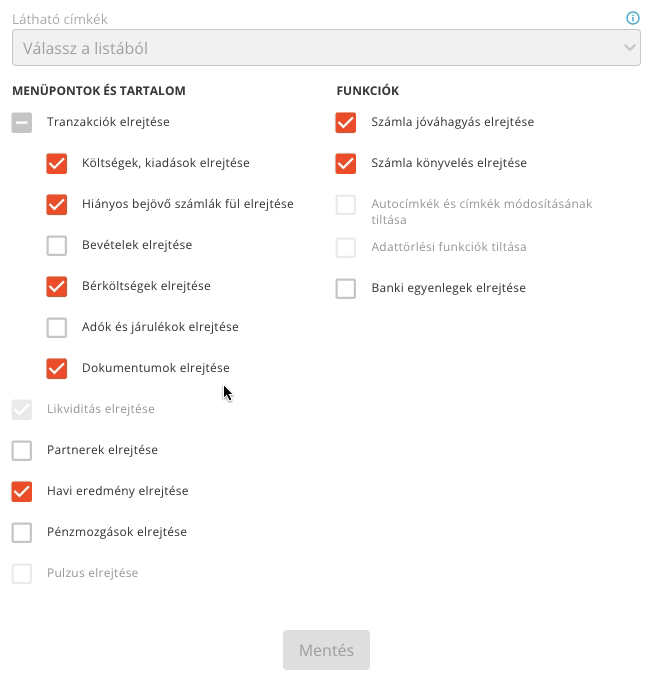Uncheck Költségek, kiadások elrejtése

click(x=57, y=164)
